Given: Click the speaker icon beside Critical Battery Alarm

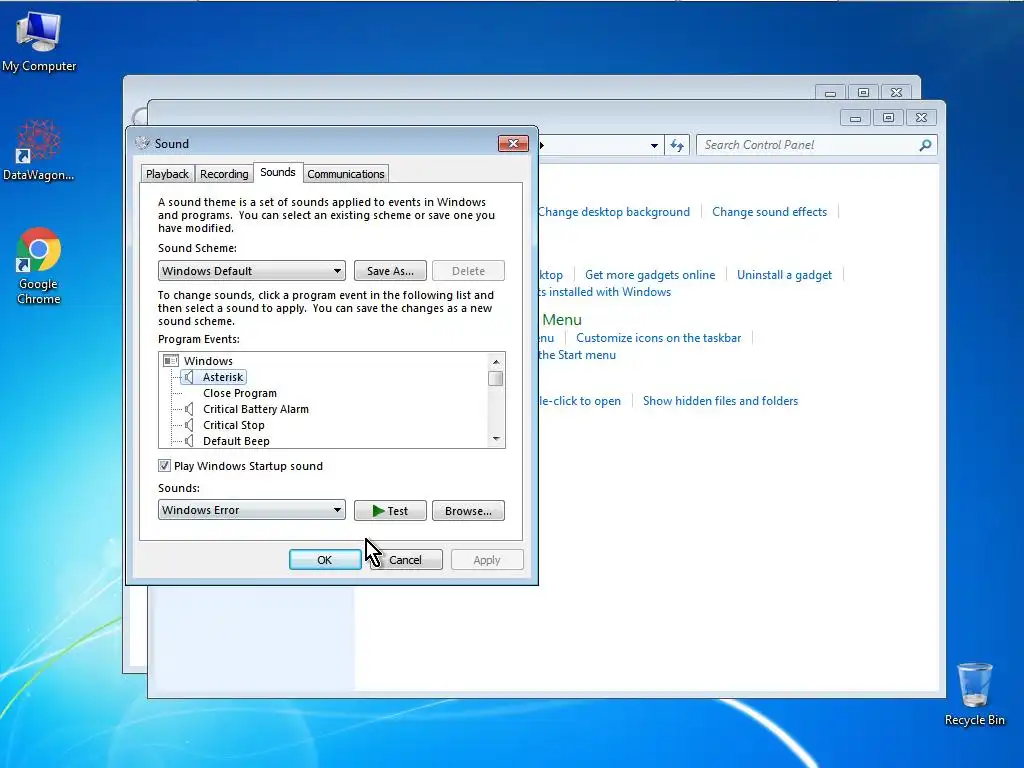Looking at the screenshot, I should (x=189, y=409).
